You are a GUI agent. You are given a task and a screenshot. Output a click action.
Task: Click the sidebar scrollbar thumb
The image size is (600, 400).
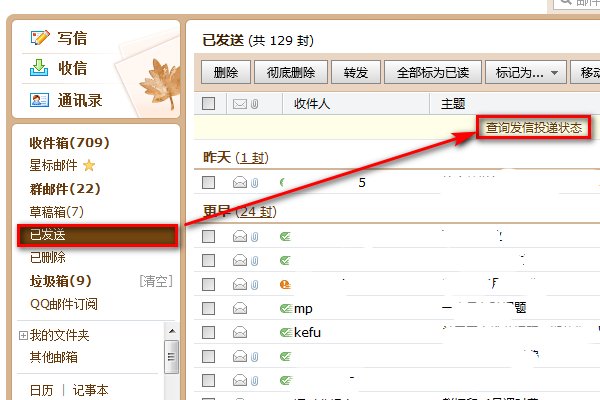coord(171,357)
